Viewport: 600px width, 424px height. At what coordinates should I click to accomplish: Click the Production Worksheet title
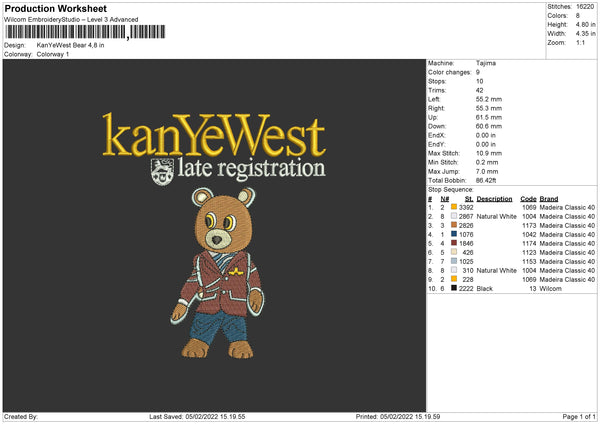pyautogui.click(x=56, y=8)
